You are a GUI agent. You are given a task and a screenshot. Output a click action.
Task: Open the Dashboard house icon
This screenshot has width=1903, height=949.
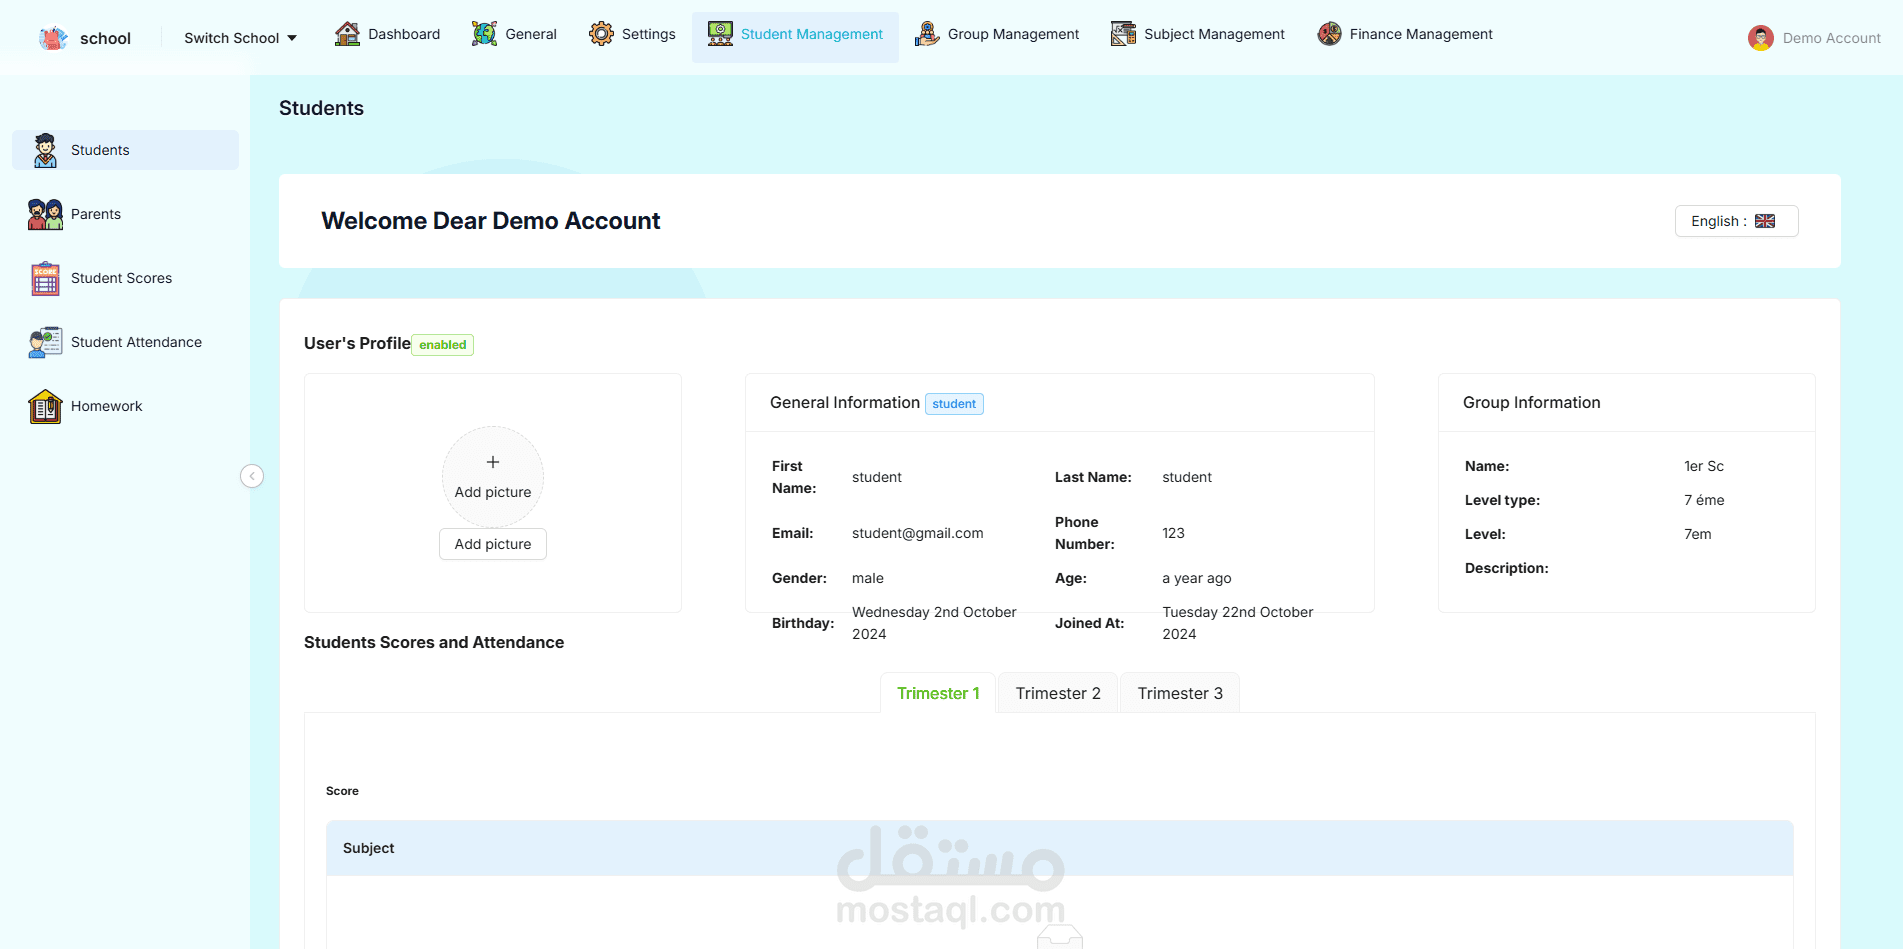[347, 34]
